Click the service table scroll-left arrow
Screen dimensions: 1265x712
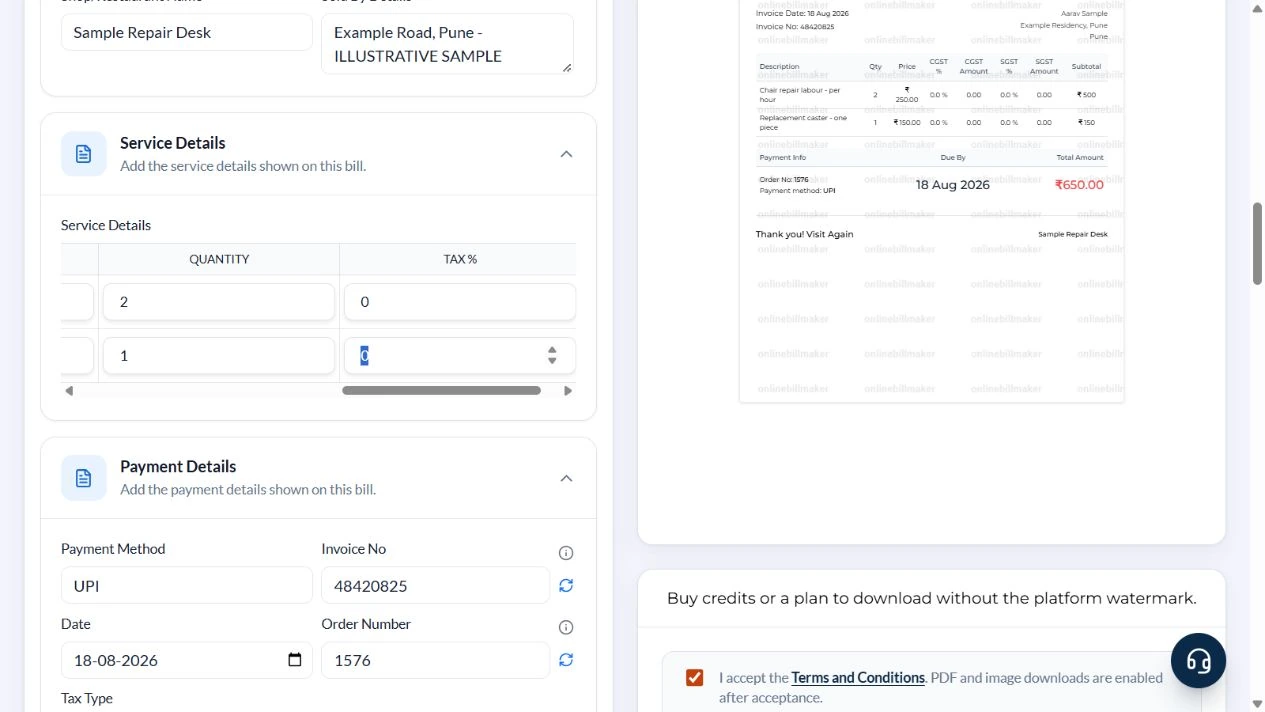pos(68,391)
